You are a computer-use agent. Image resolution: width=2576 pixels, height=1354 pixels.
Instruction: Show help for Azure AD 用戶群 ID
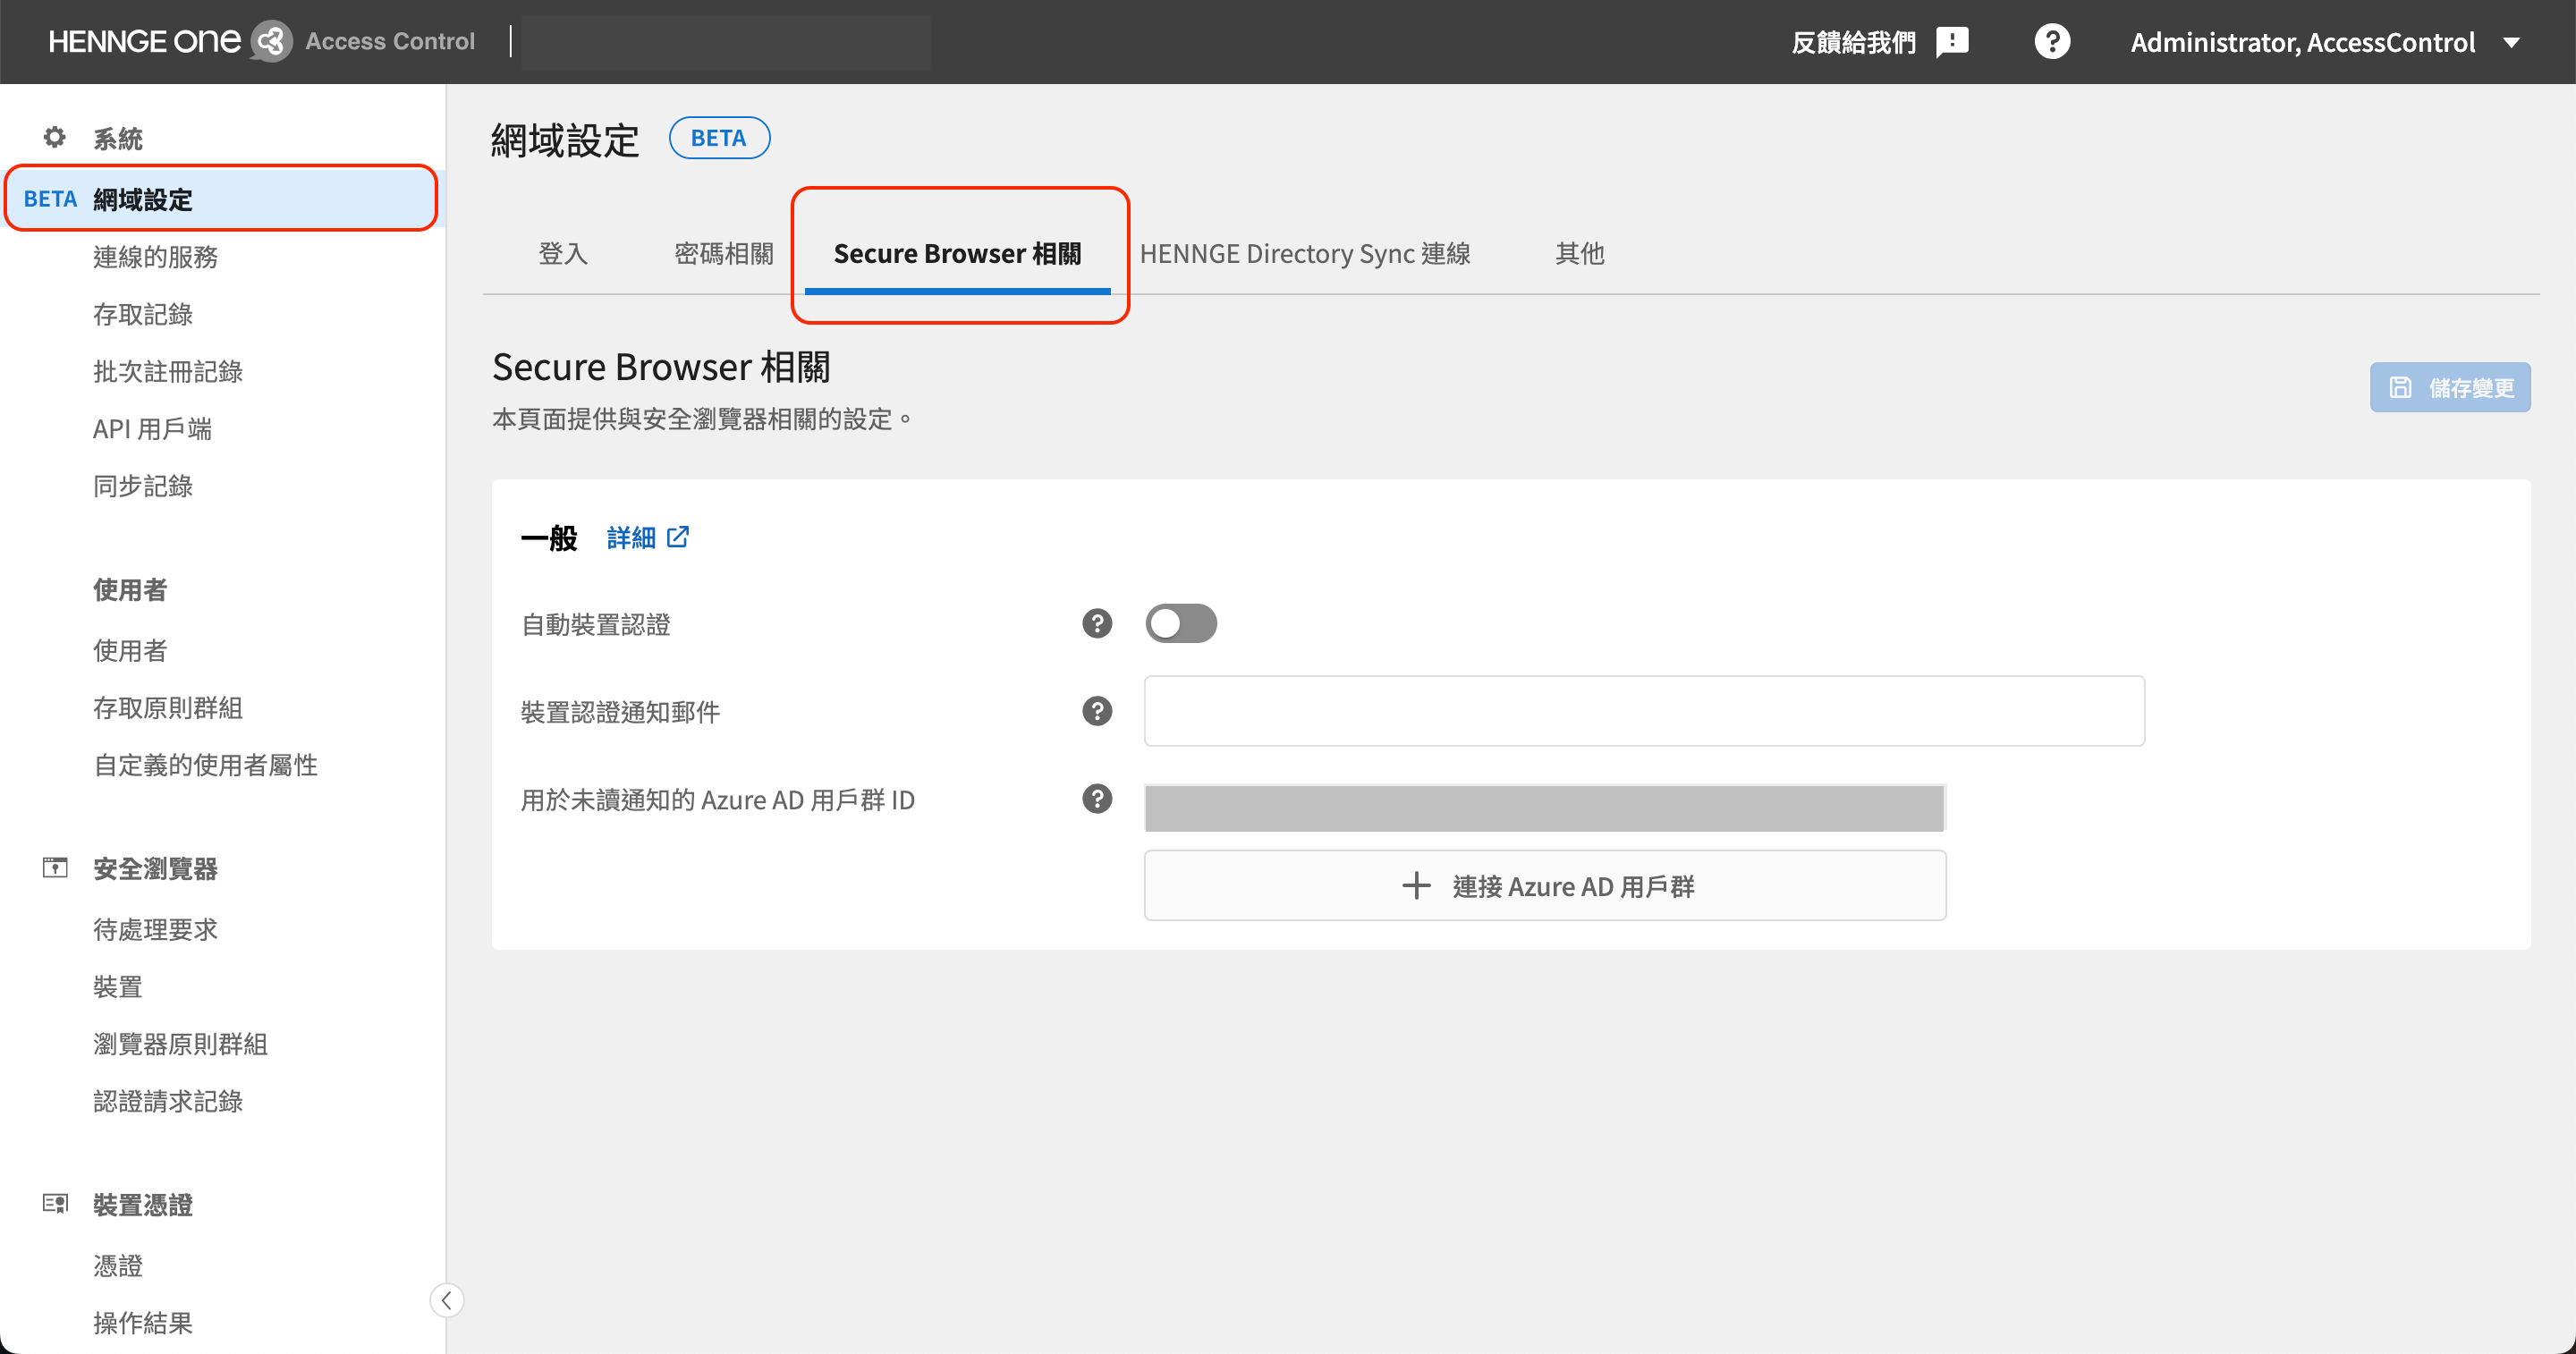click(x=1097, y=799)
